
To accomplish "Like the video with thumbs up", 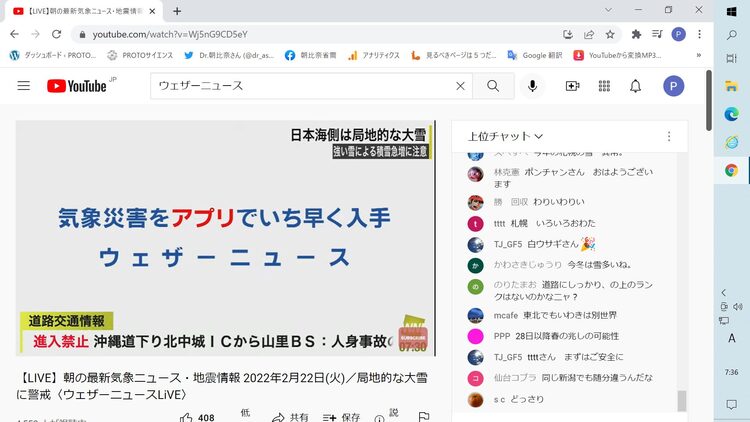I will [x=186, y=418].
